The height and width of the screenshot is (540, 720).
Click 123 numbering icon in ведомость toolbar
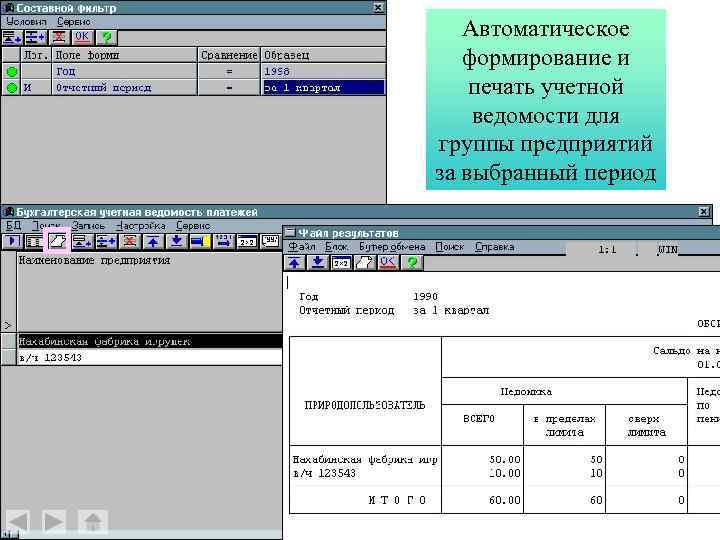point(224,241)
